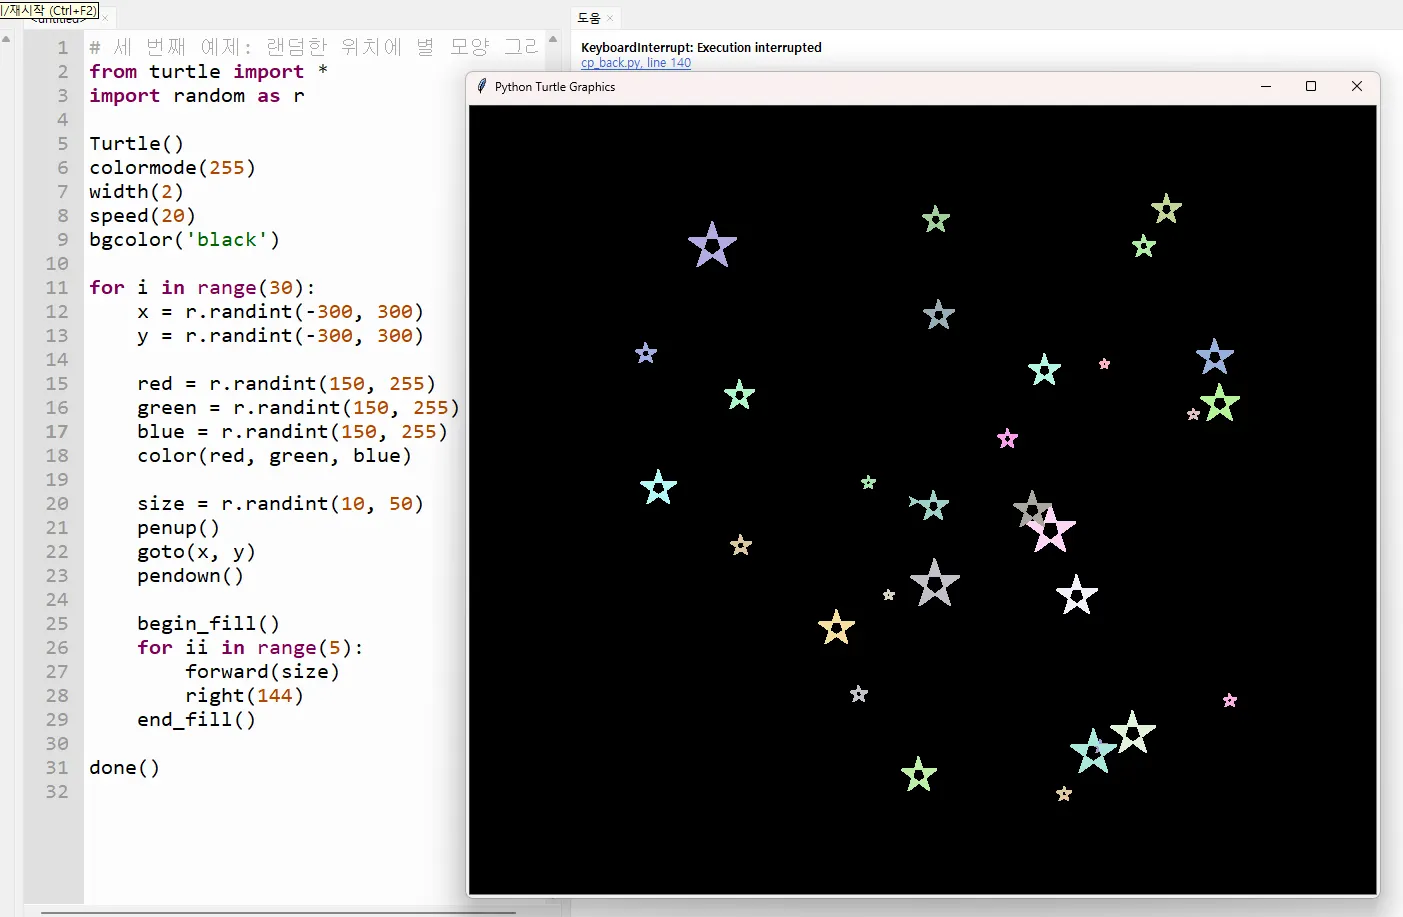Click the line 'pendown()'
Image resolution: width=1403 pixels, height=917 pixels.
click(190, 575)
